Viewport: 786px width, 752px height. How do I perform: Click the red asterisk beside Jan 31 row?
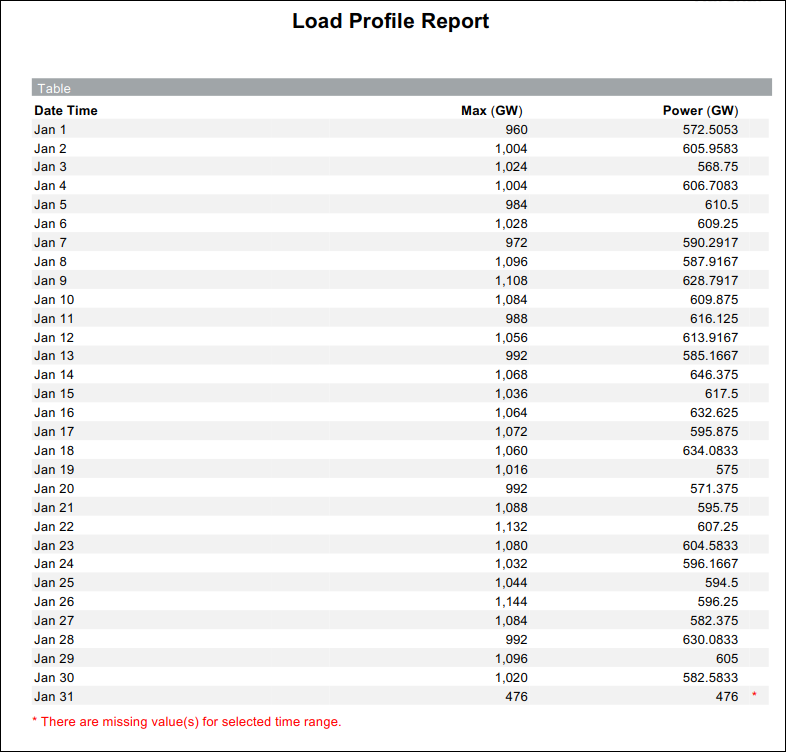[x=754, y=696]
